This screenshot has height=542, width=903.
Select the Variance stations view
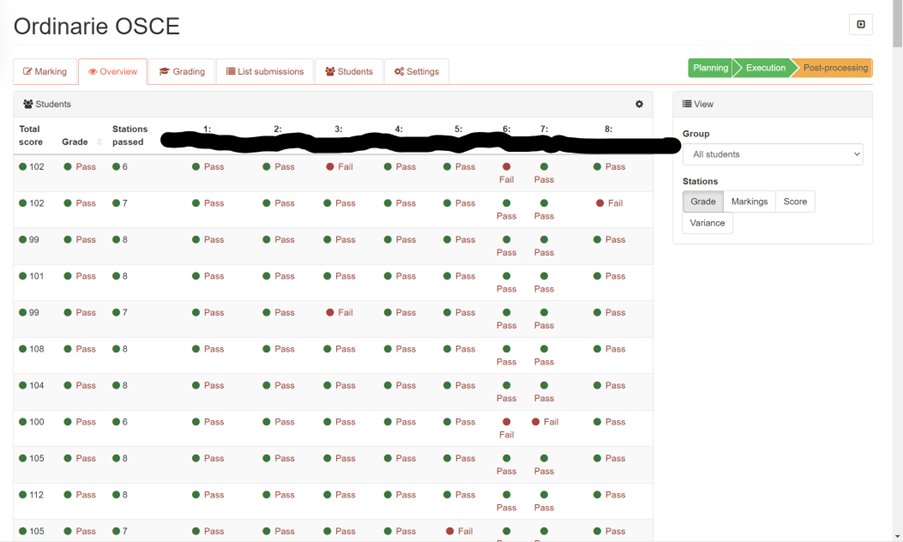(707, 223)
